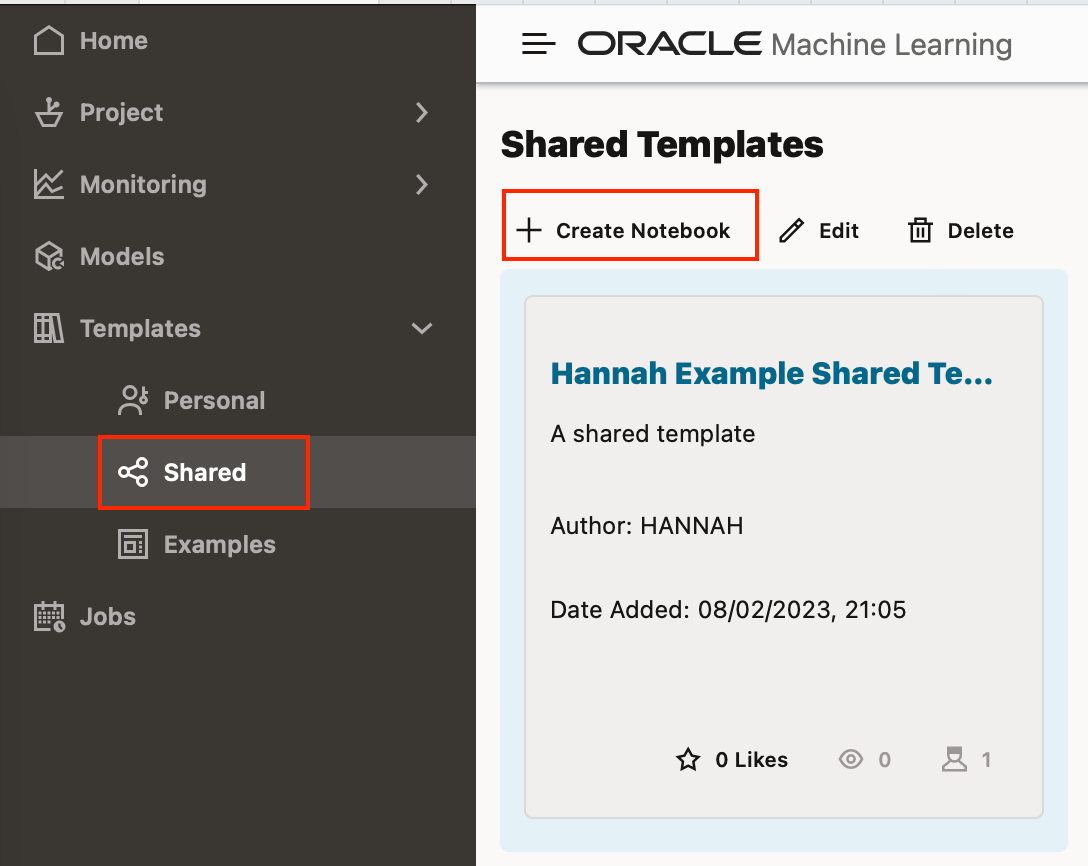Screen dimensions: 1088x866
Task: Click the Jobs calendar icon
Action: (49, 617)
